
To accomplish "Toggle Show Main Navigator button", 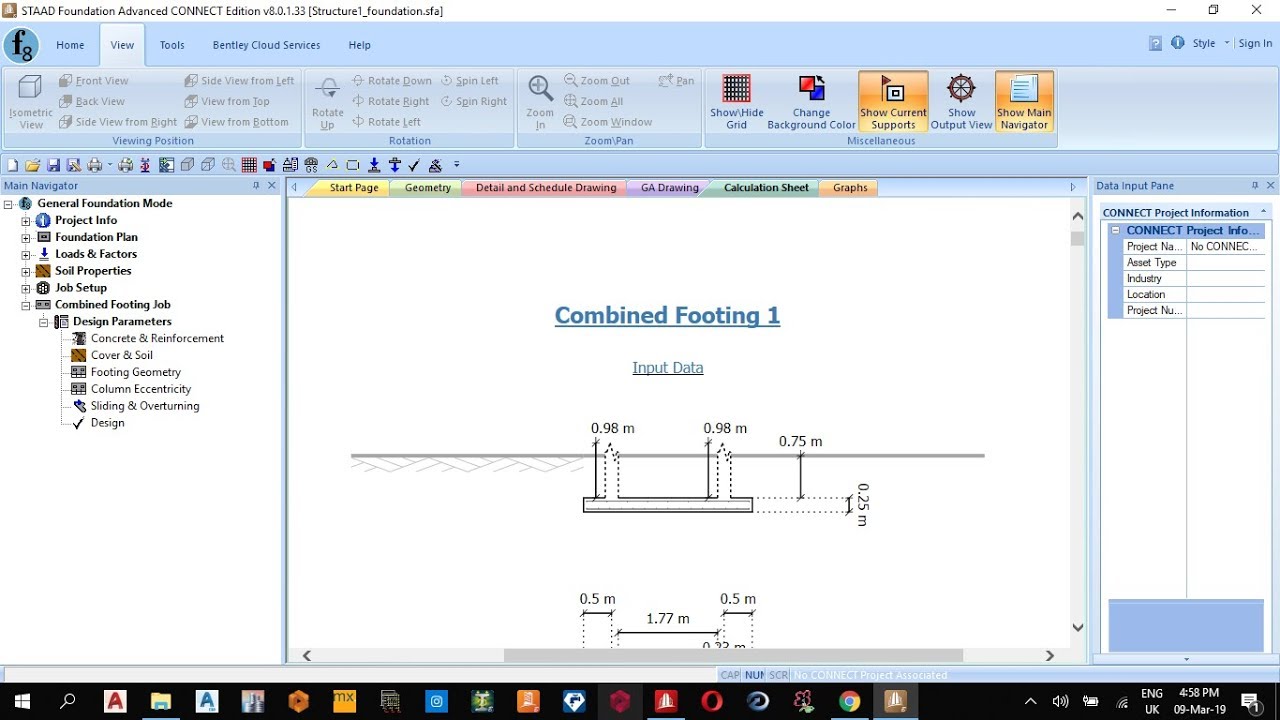I will (x=1024, y=101).
